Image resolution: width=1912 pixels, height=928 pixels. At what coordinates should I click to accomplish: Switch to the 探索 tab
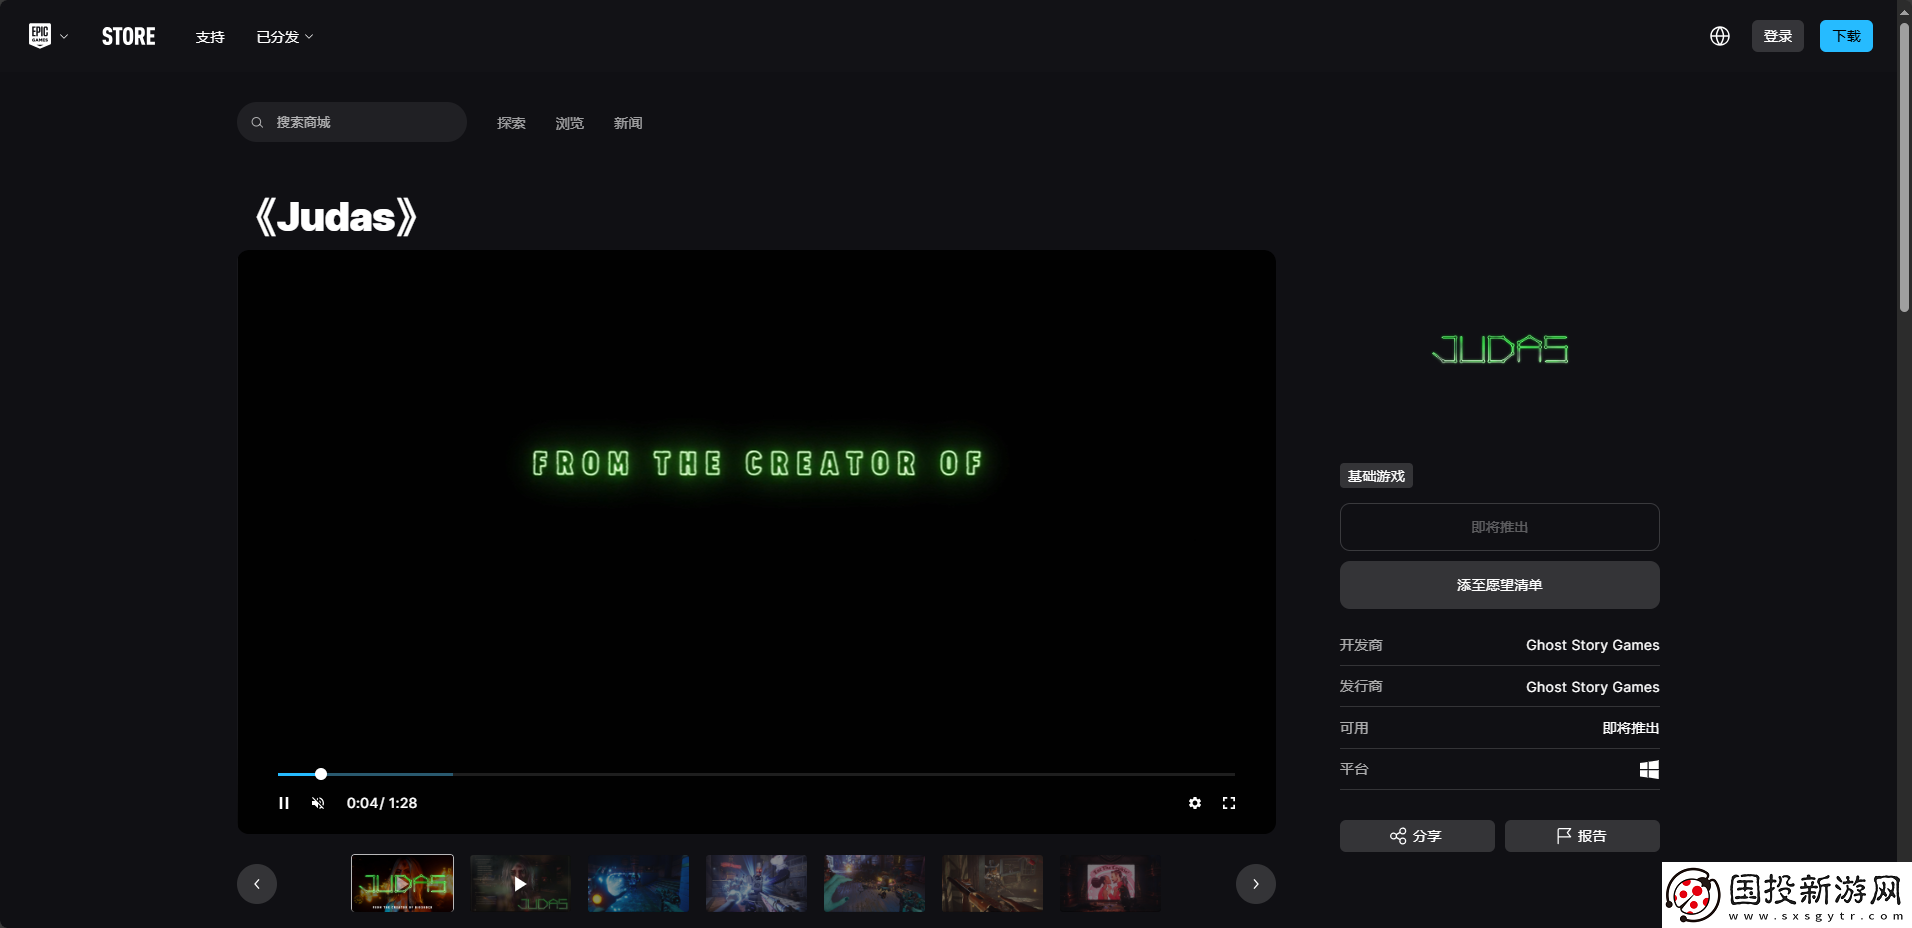pyautogui.click(x=511, y=123)
